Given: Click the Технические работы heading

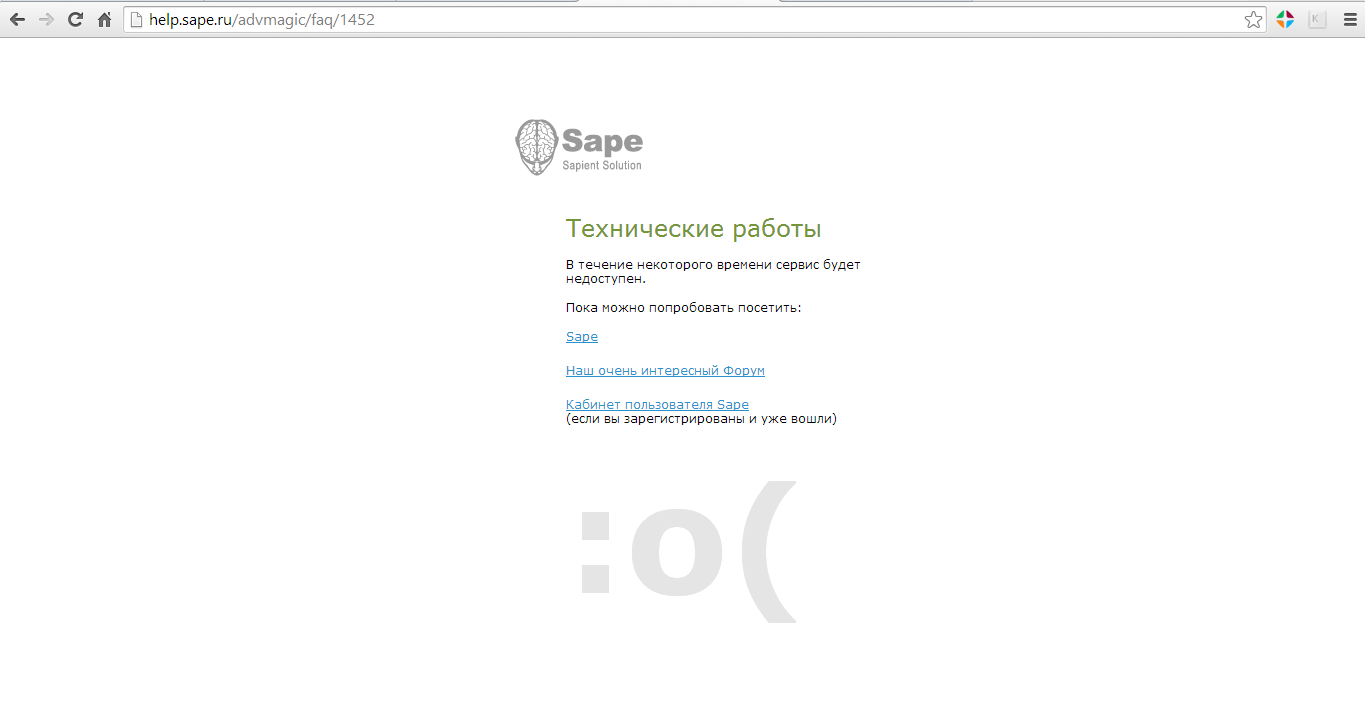Looking at the screenshot, I should (693, 229).
